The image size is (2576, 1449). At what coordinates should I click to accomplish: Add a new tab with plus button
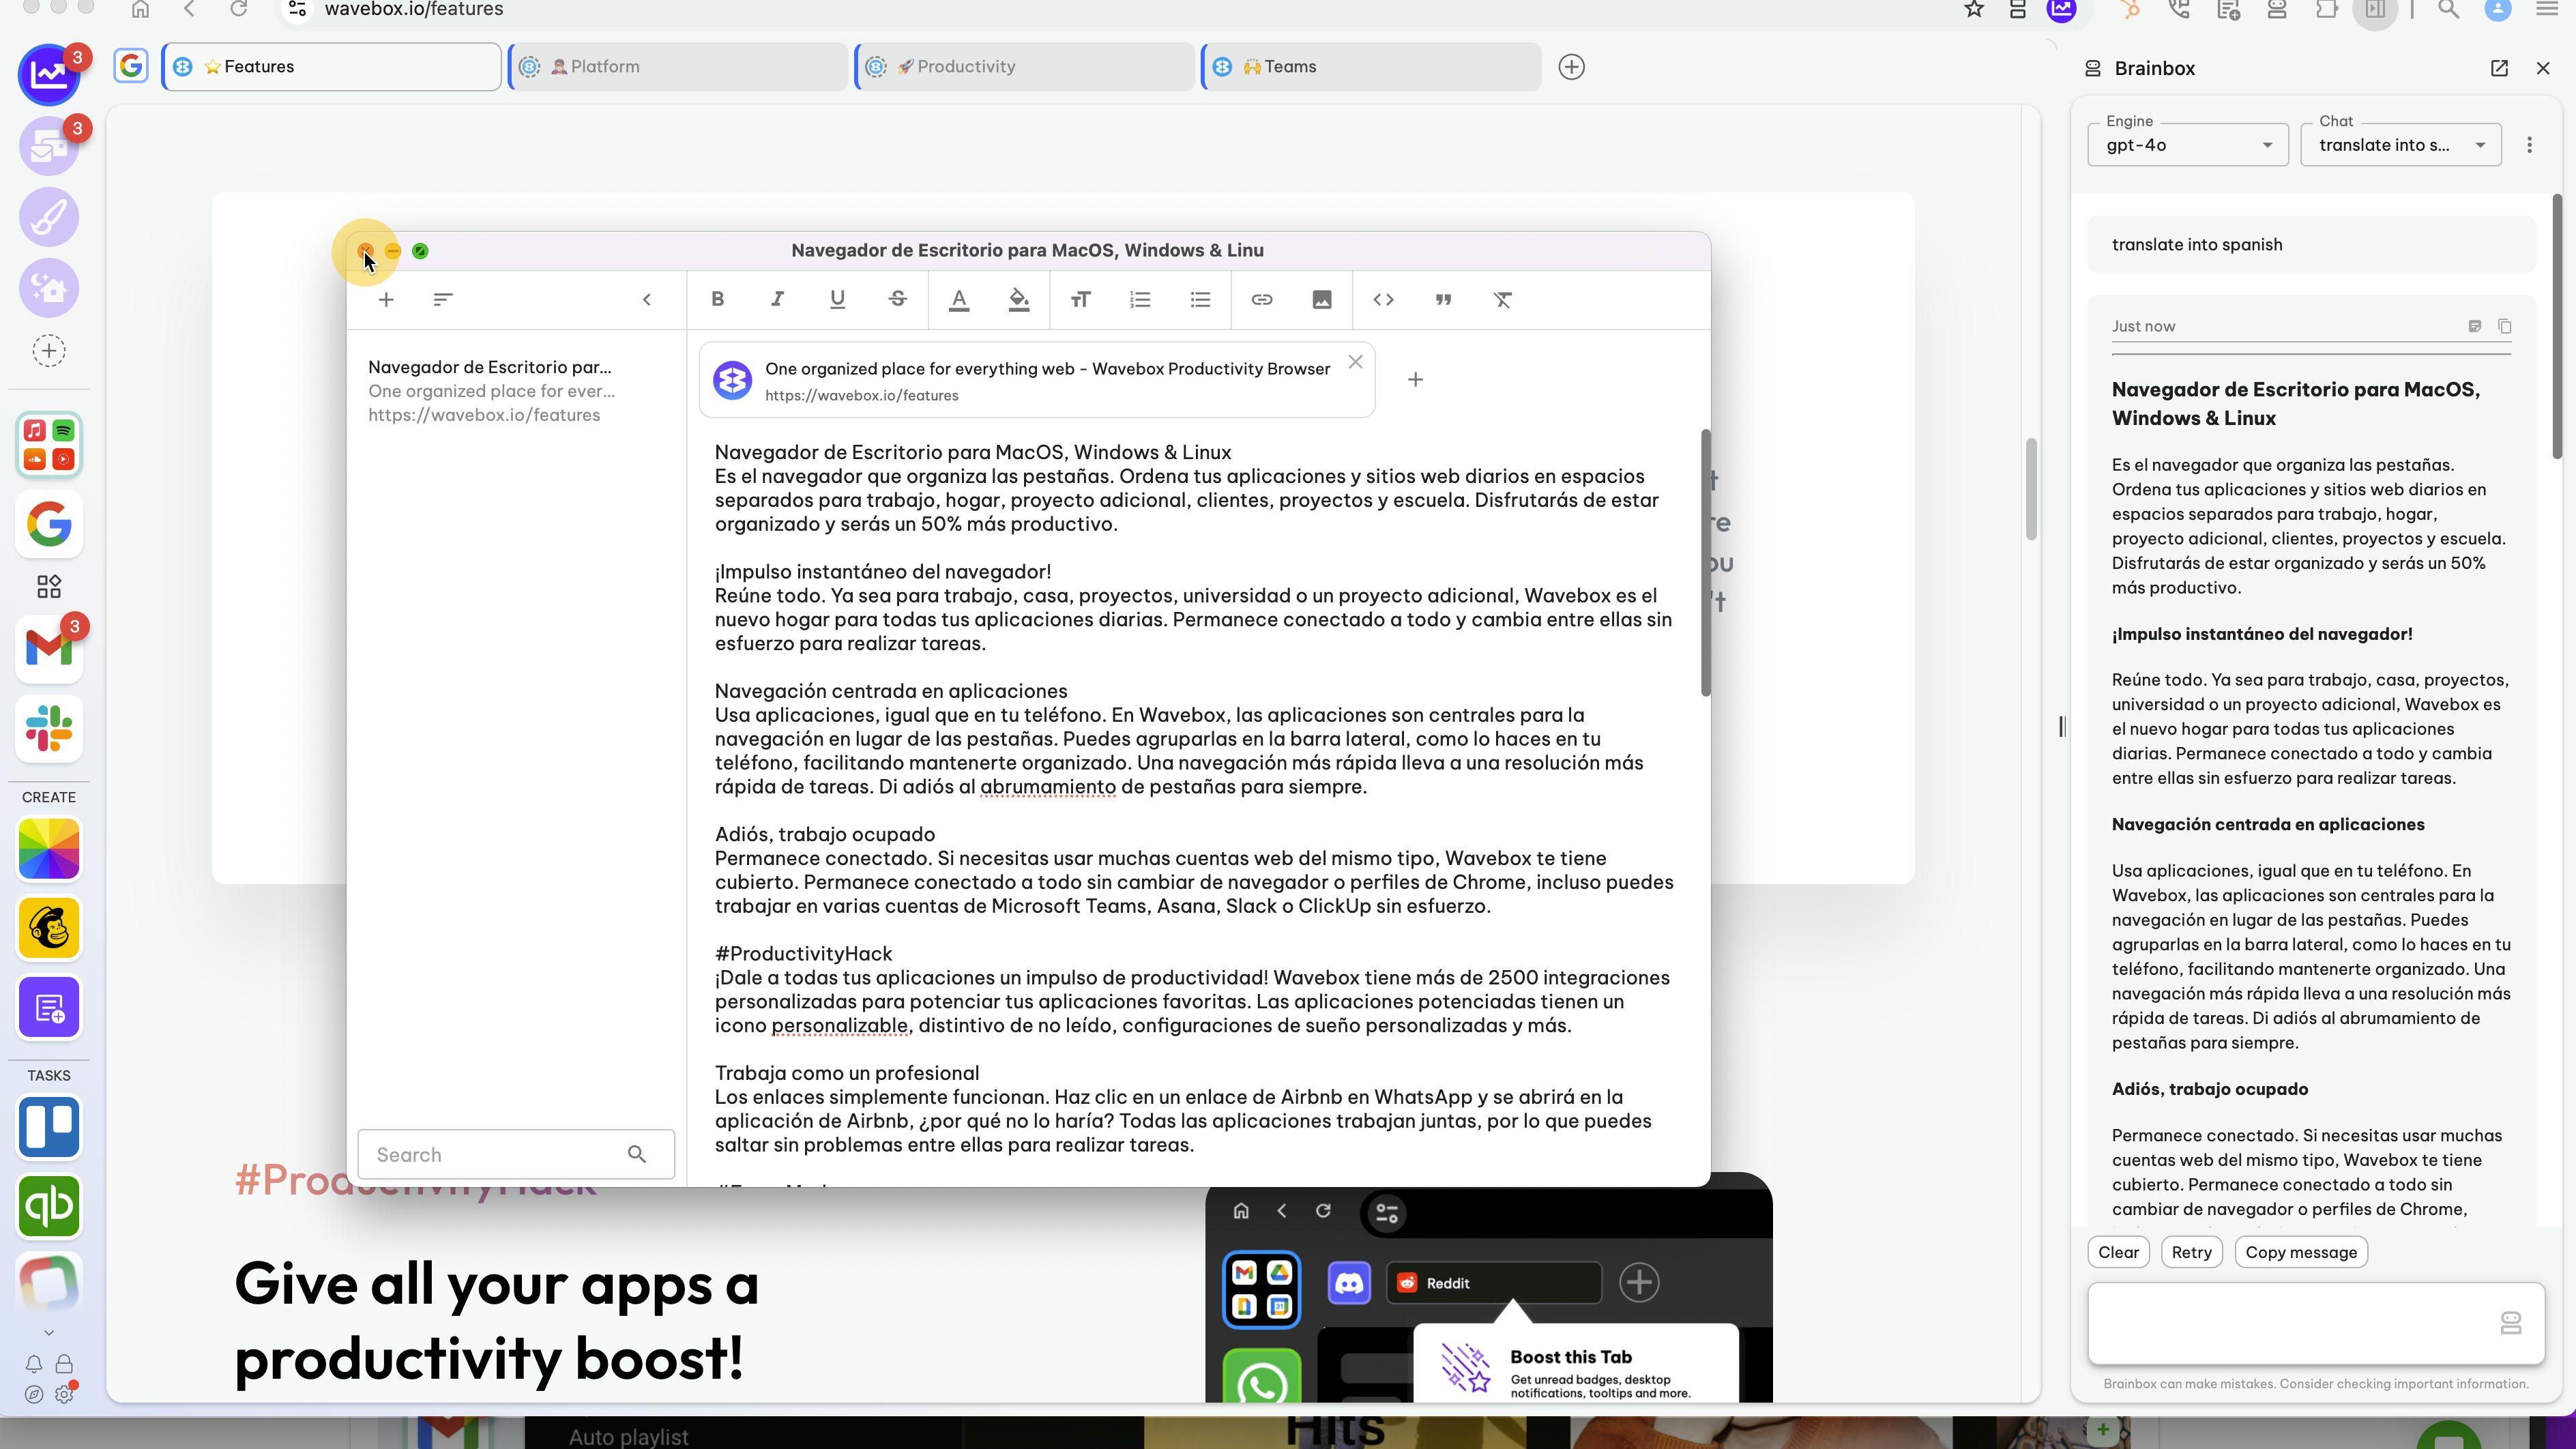tap(1571, 67)
